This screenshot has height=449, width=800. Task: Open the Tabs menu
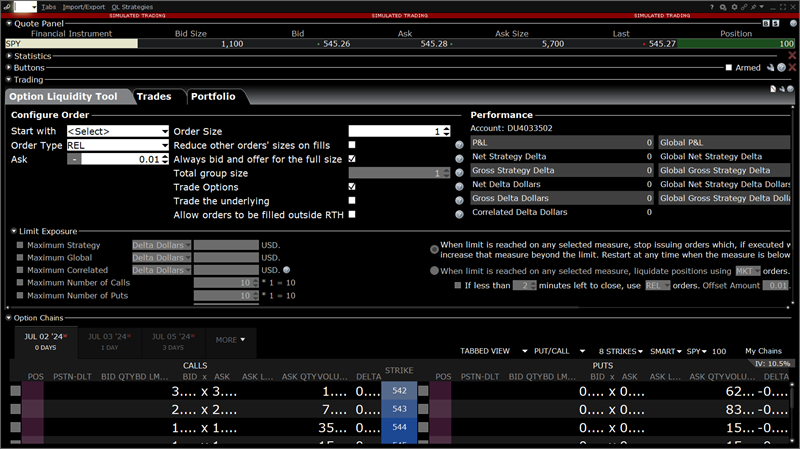coord(49,7)
